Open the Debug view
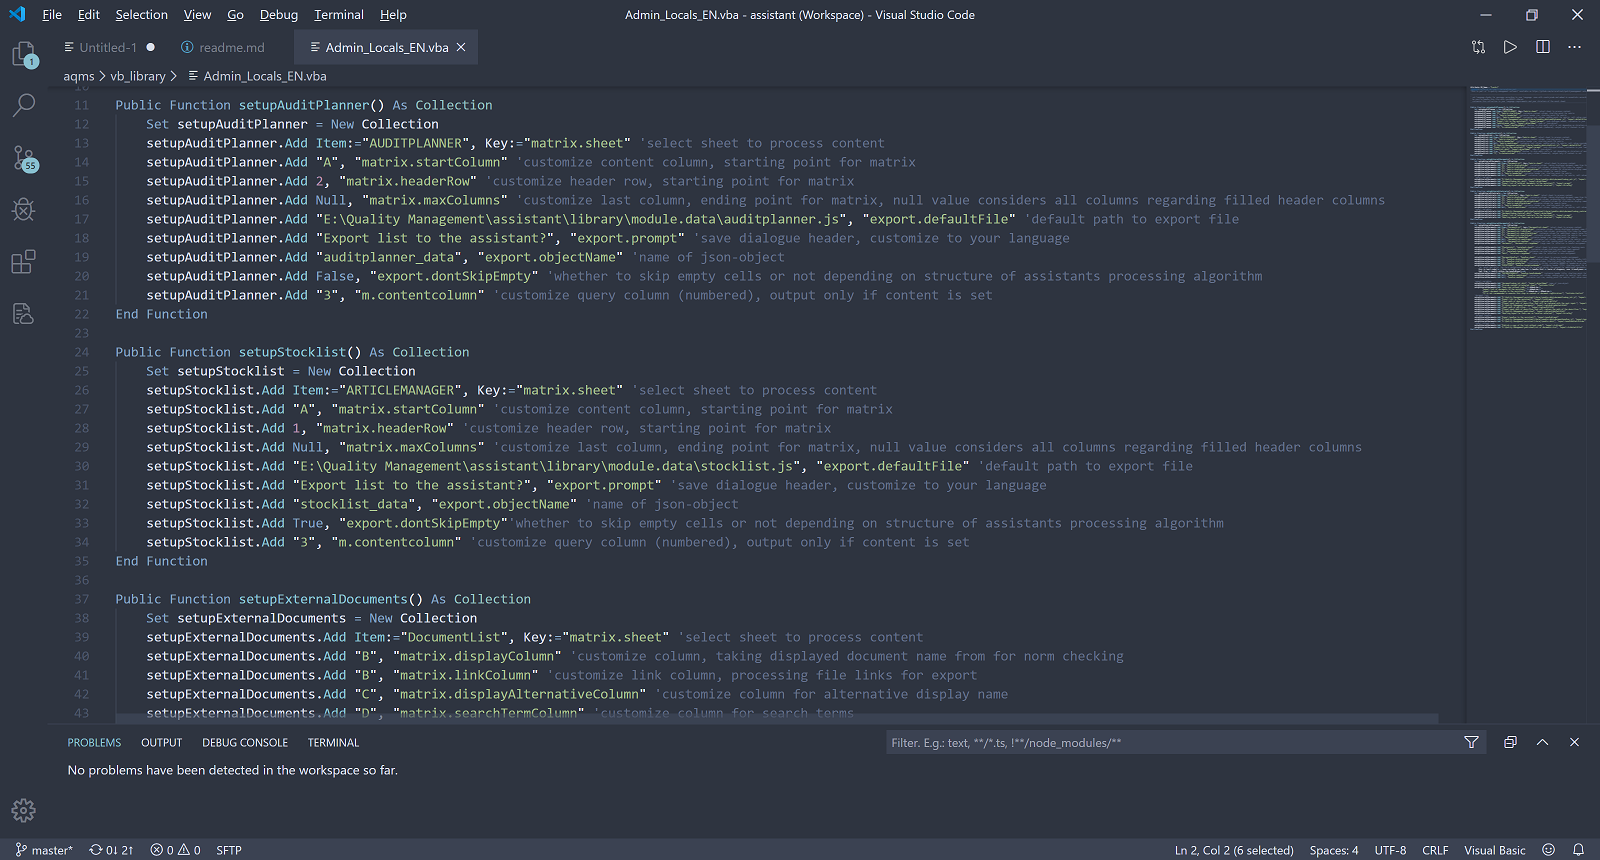The width and height of the screenshot is (1600, 860). click(24, 209)
